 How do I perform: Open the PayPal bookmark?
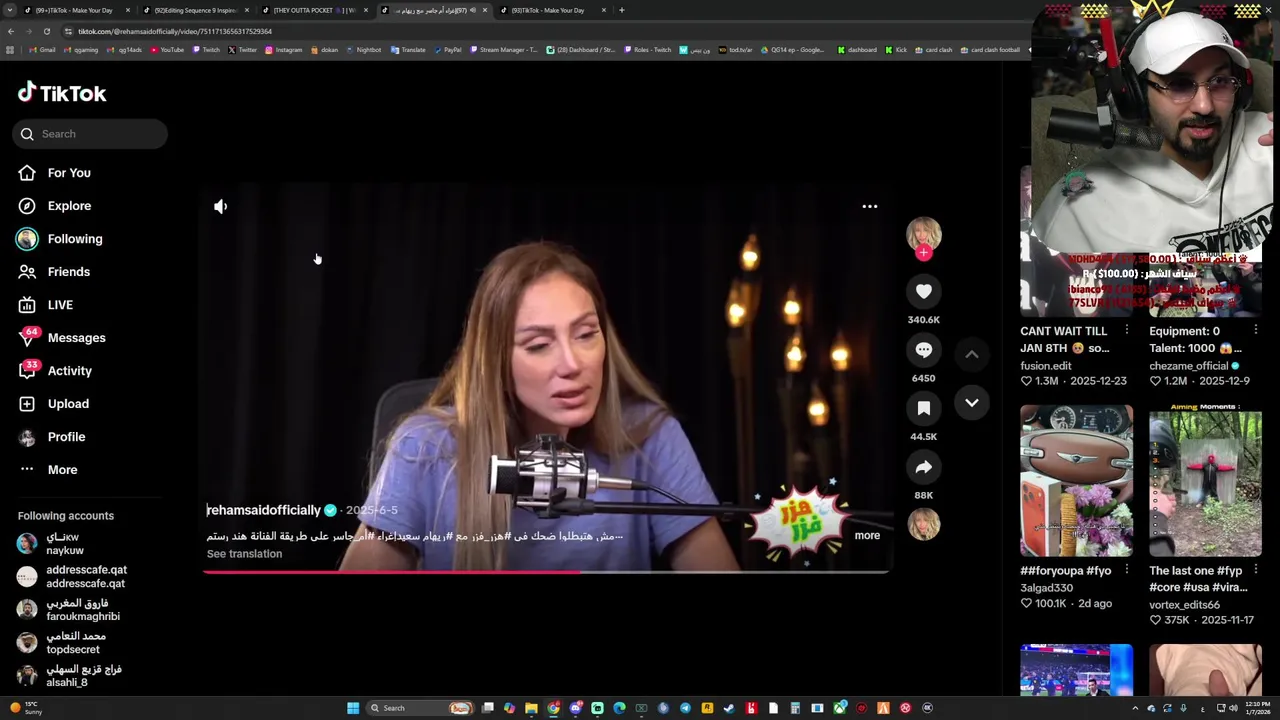(x=447, y=50)
